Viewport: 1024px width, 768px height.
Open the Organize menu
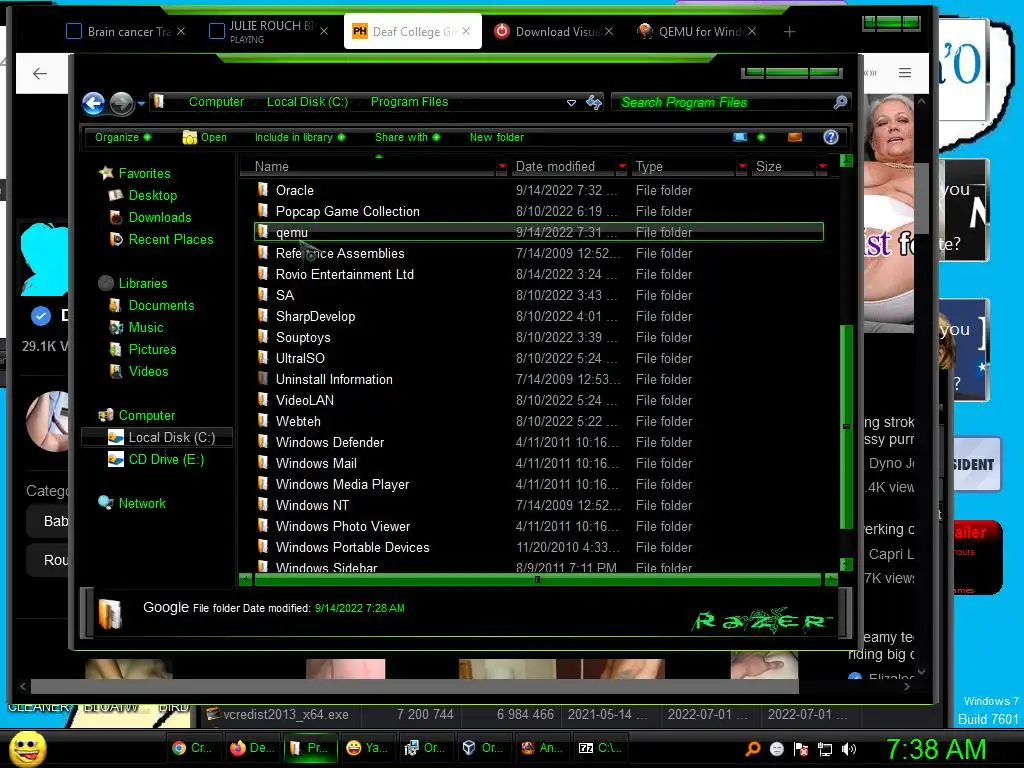pyautogui.click(x=123, y=137)
